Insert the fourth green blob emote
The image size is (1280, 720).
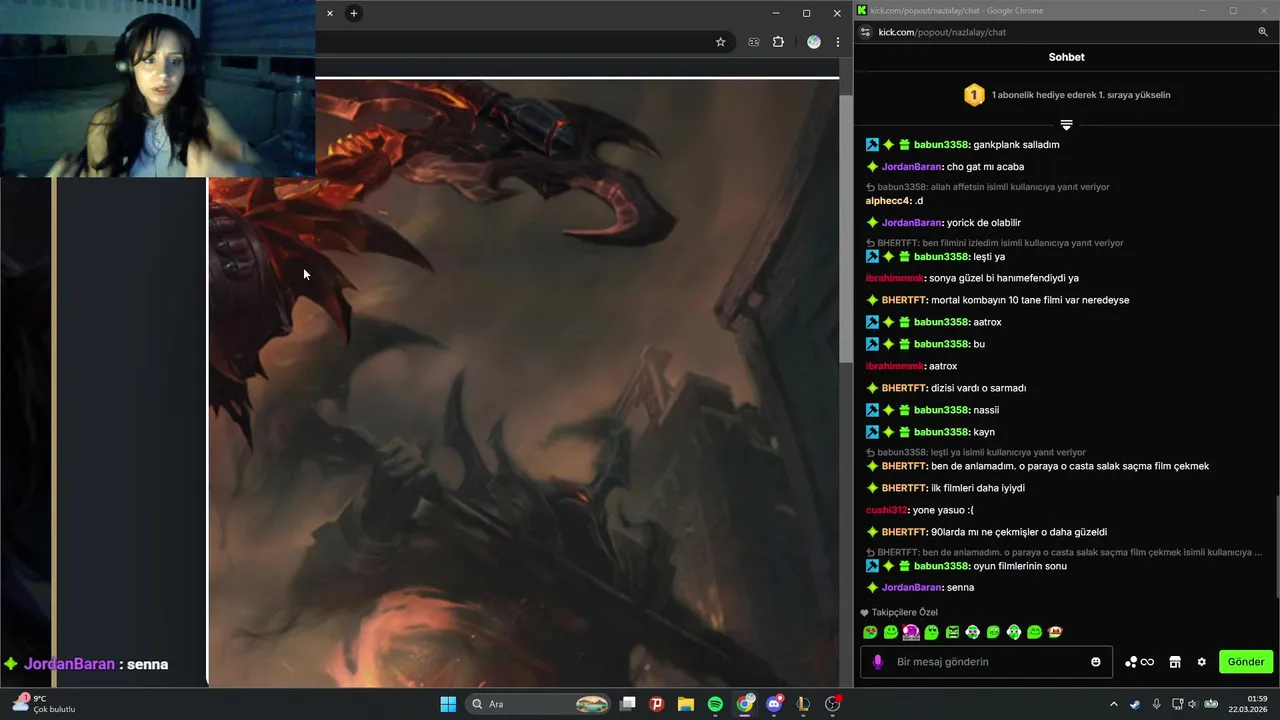(932, 632)
